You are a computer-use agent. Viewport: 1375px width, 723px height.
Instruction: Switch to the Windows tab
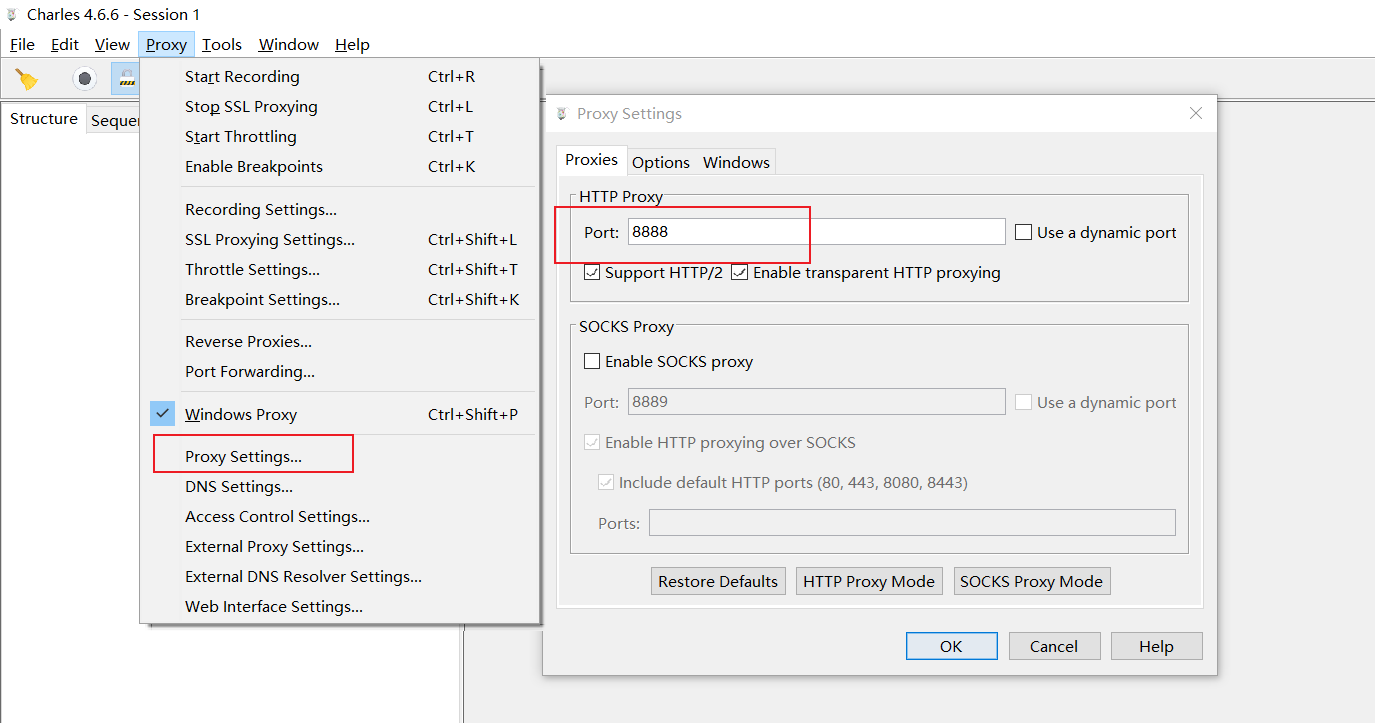(736, 162)
